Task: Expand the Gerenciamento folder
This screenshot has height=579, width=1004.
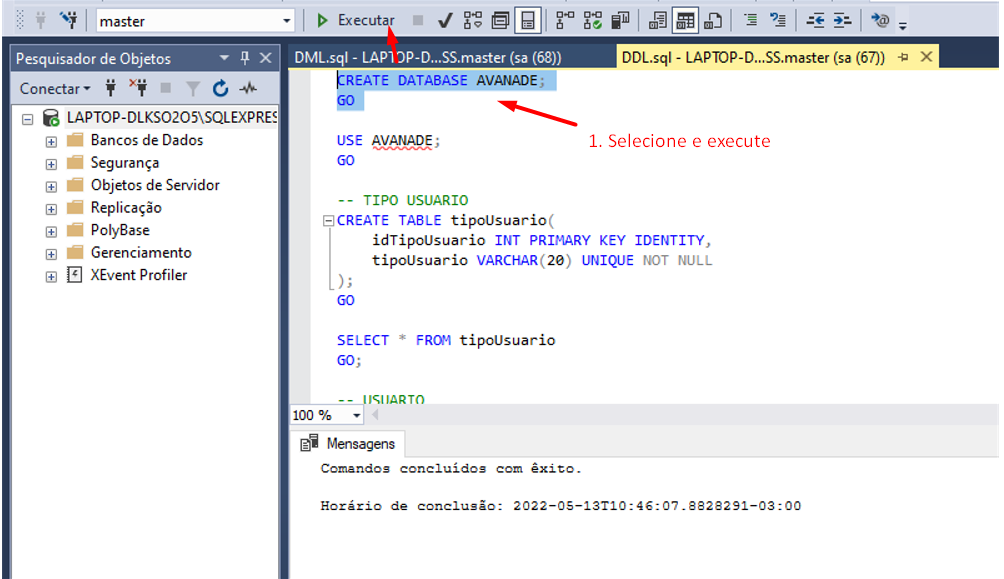Action: 51,254
